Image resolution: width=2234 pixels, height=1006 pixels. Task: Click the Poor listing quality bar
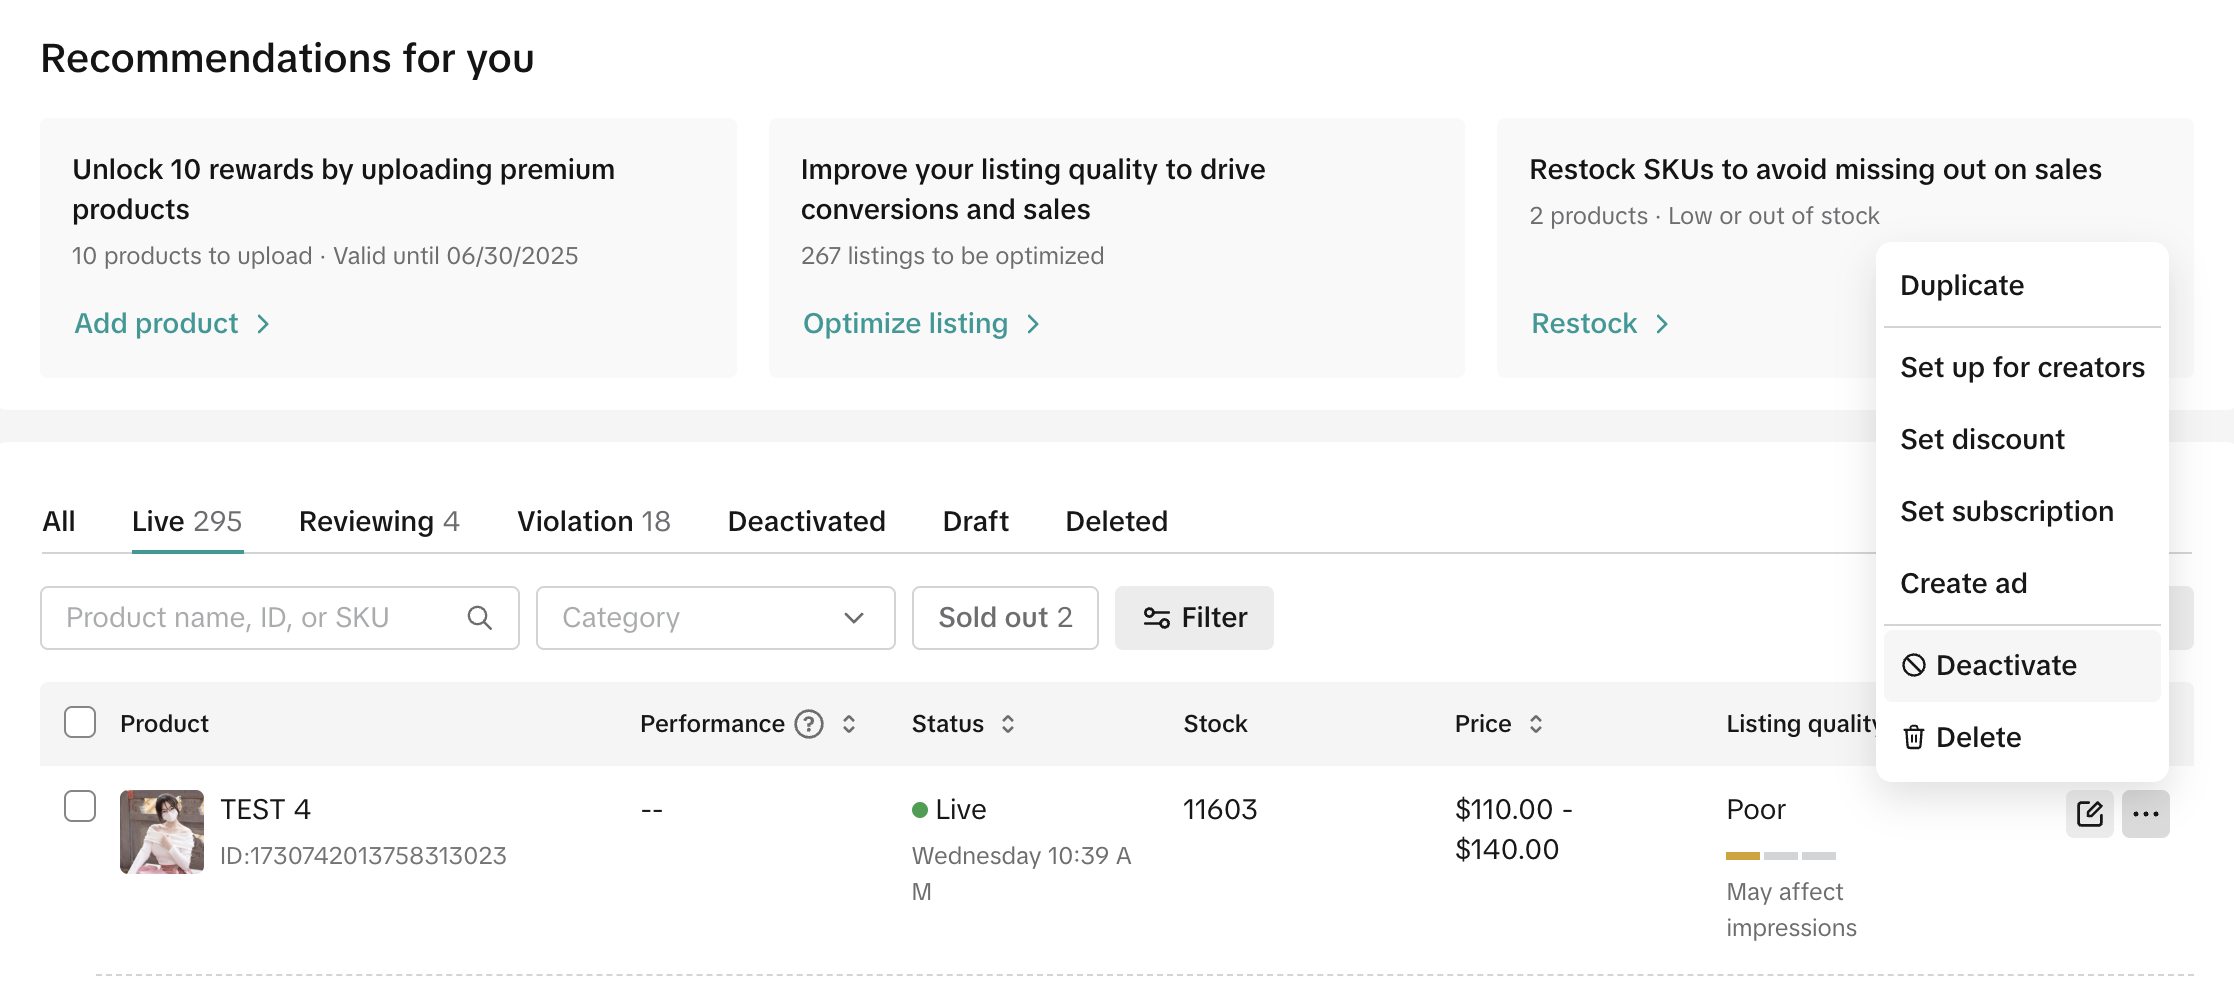click(x=1780, y=856)
